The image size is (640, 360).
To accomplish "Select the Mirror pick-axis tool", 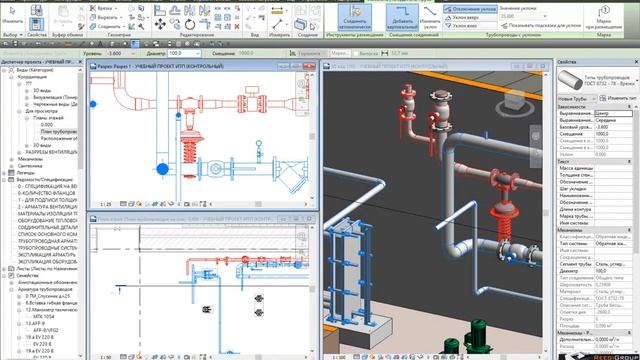I will click(x=190, y=10).
